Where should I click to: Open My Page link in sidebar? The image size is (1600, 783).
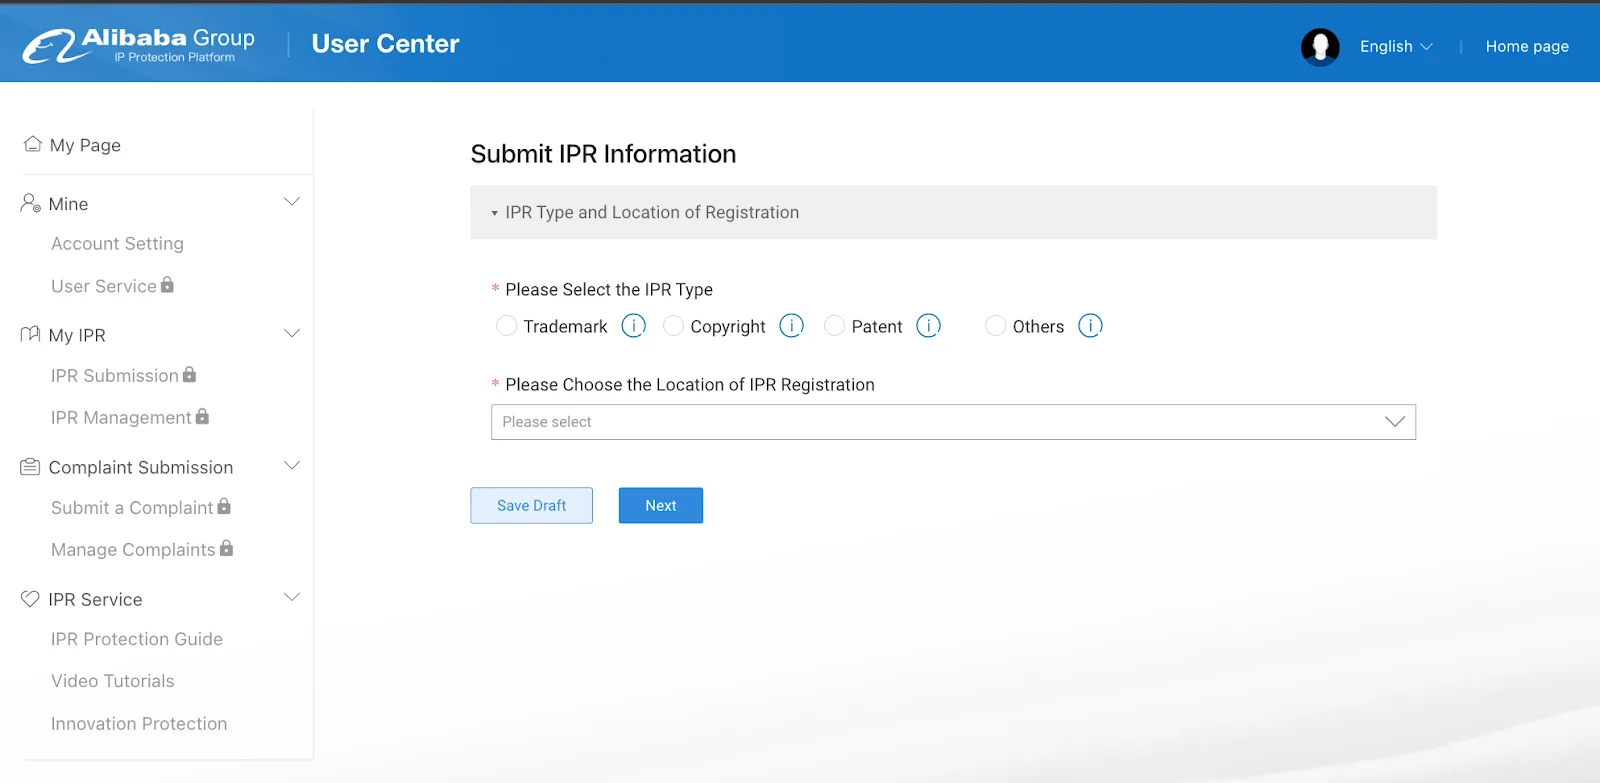[x=85, y=145]
